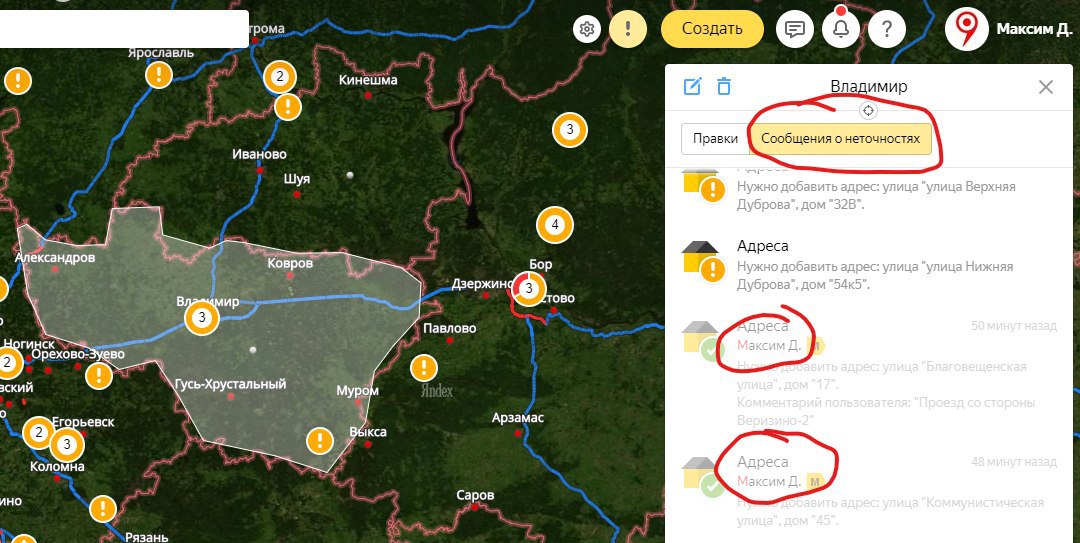This screenshot has height=543, width=1080.
Task: Toggle the yellow feedback exclamation button
Action: coord(627,29)
